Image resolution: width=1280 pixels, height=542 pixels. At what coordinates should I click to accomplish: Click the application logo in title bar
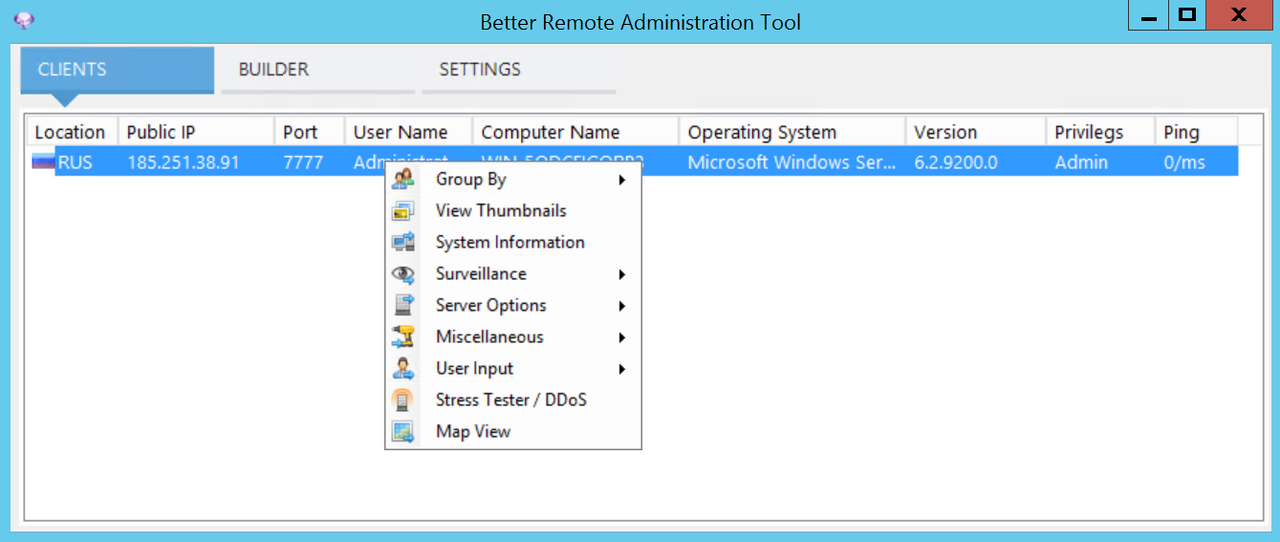(24, 20)
